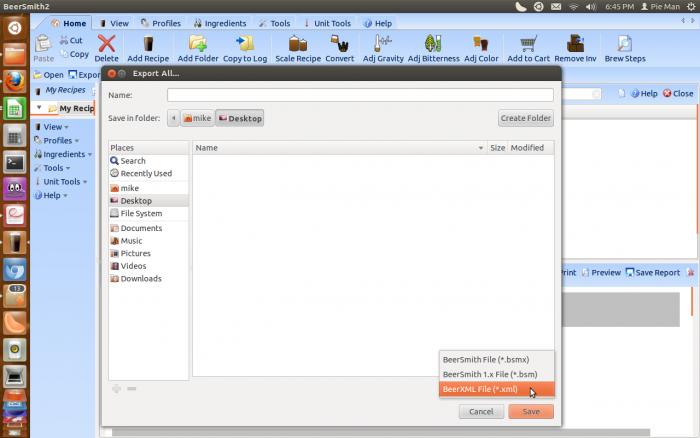
Task: Click the Preview button in report toolbar
Action: click(x=601, y=272)
